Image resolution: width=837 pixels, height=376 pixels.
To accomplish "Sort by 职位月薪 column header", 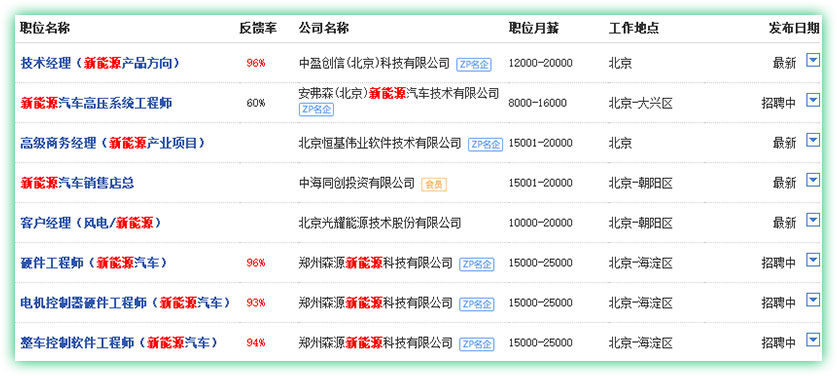I will [x=533, y=28].
